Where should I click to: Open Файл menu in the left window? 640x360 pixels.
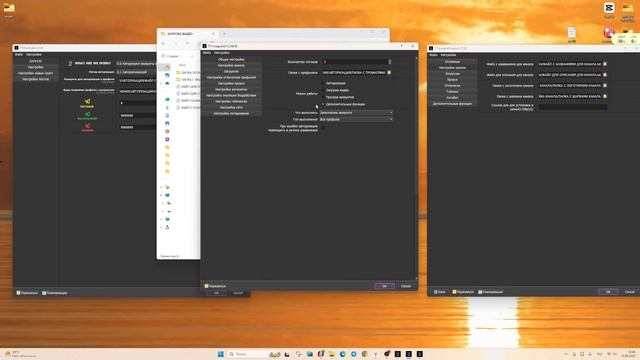19,54
